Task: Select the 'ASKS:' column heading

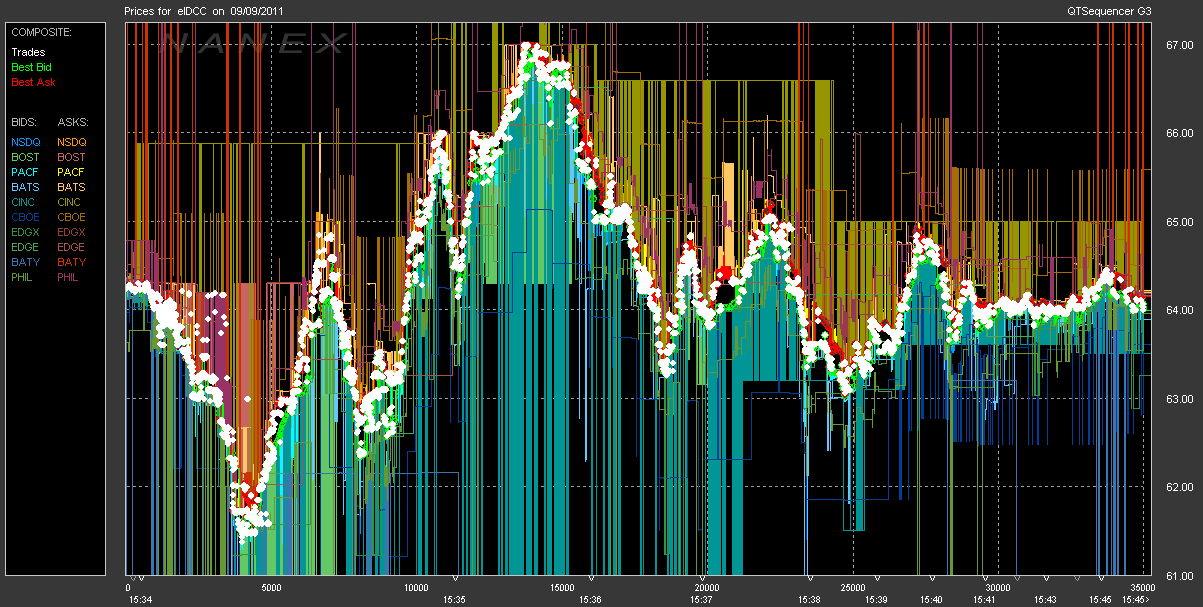Action: (73, 122)
